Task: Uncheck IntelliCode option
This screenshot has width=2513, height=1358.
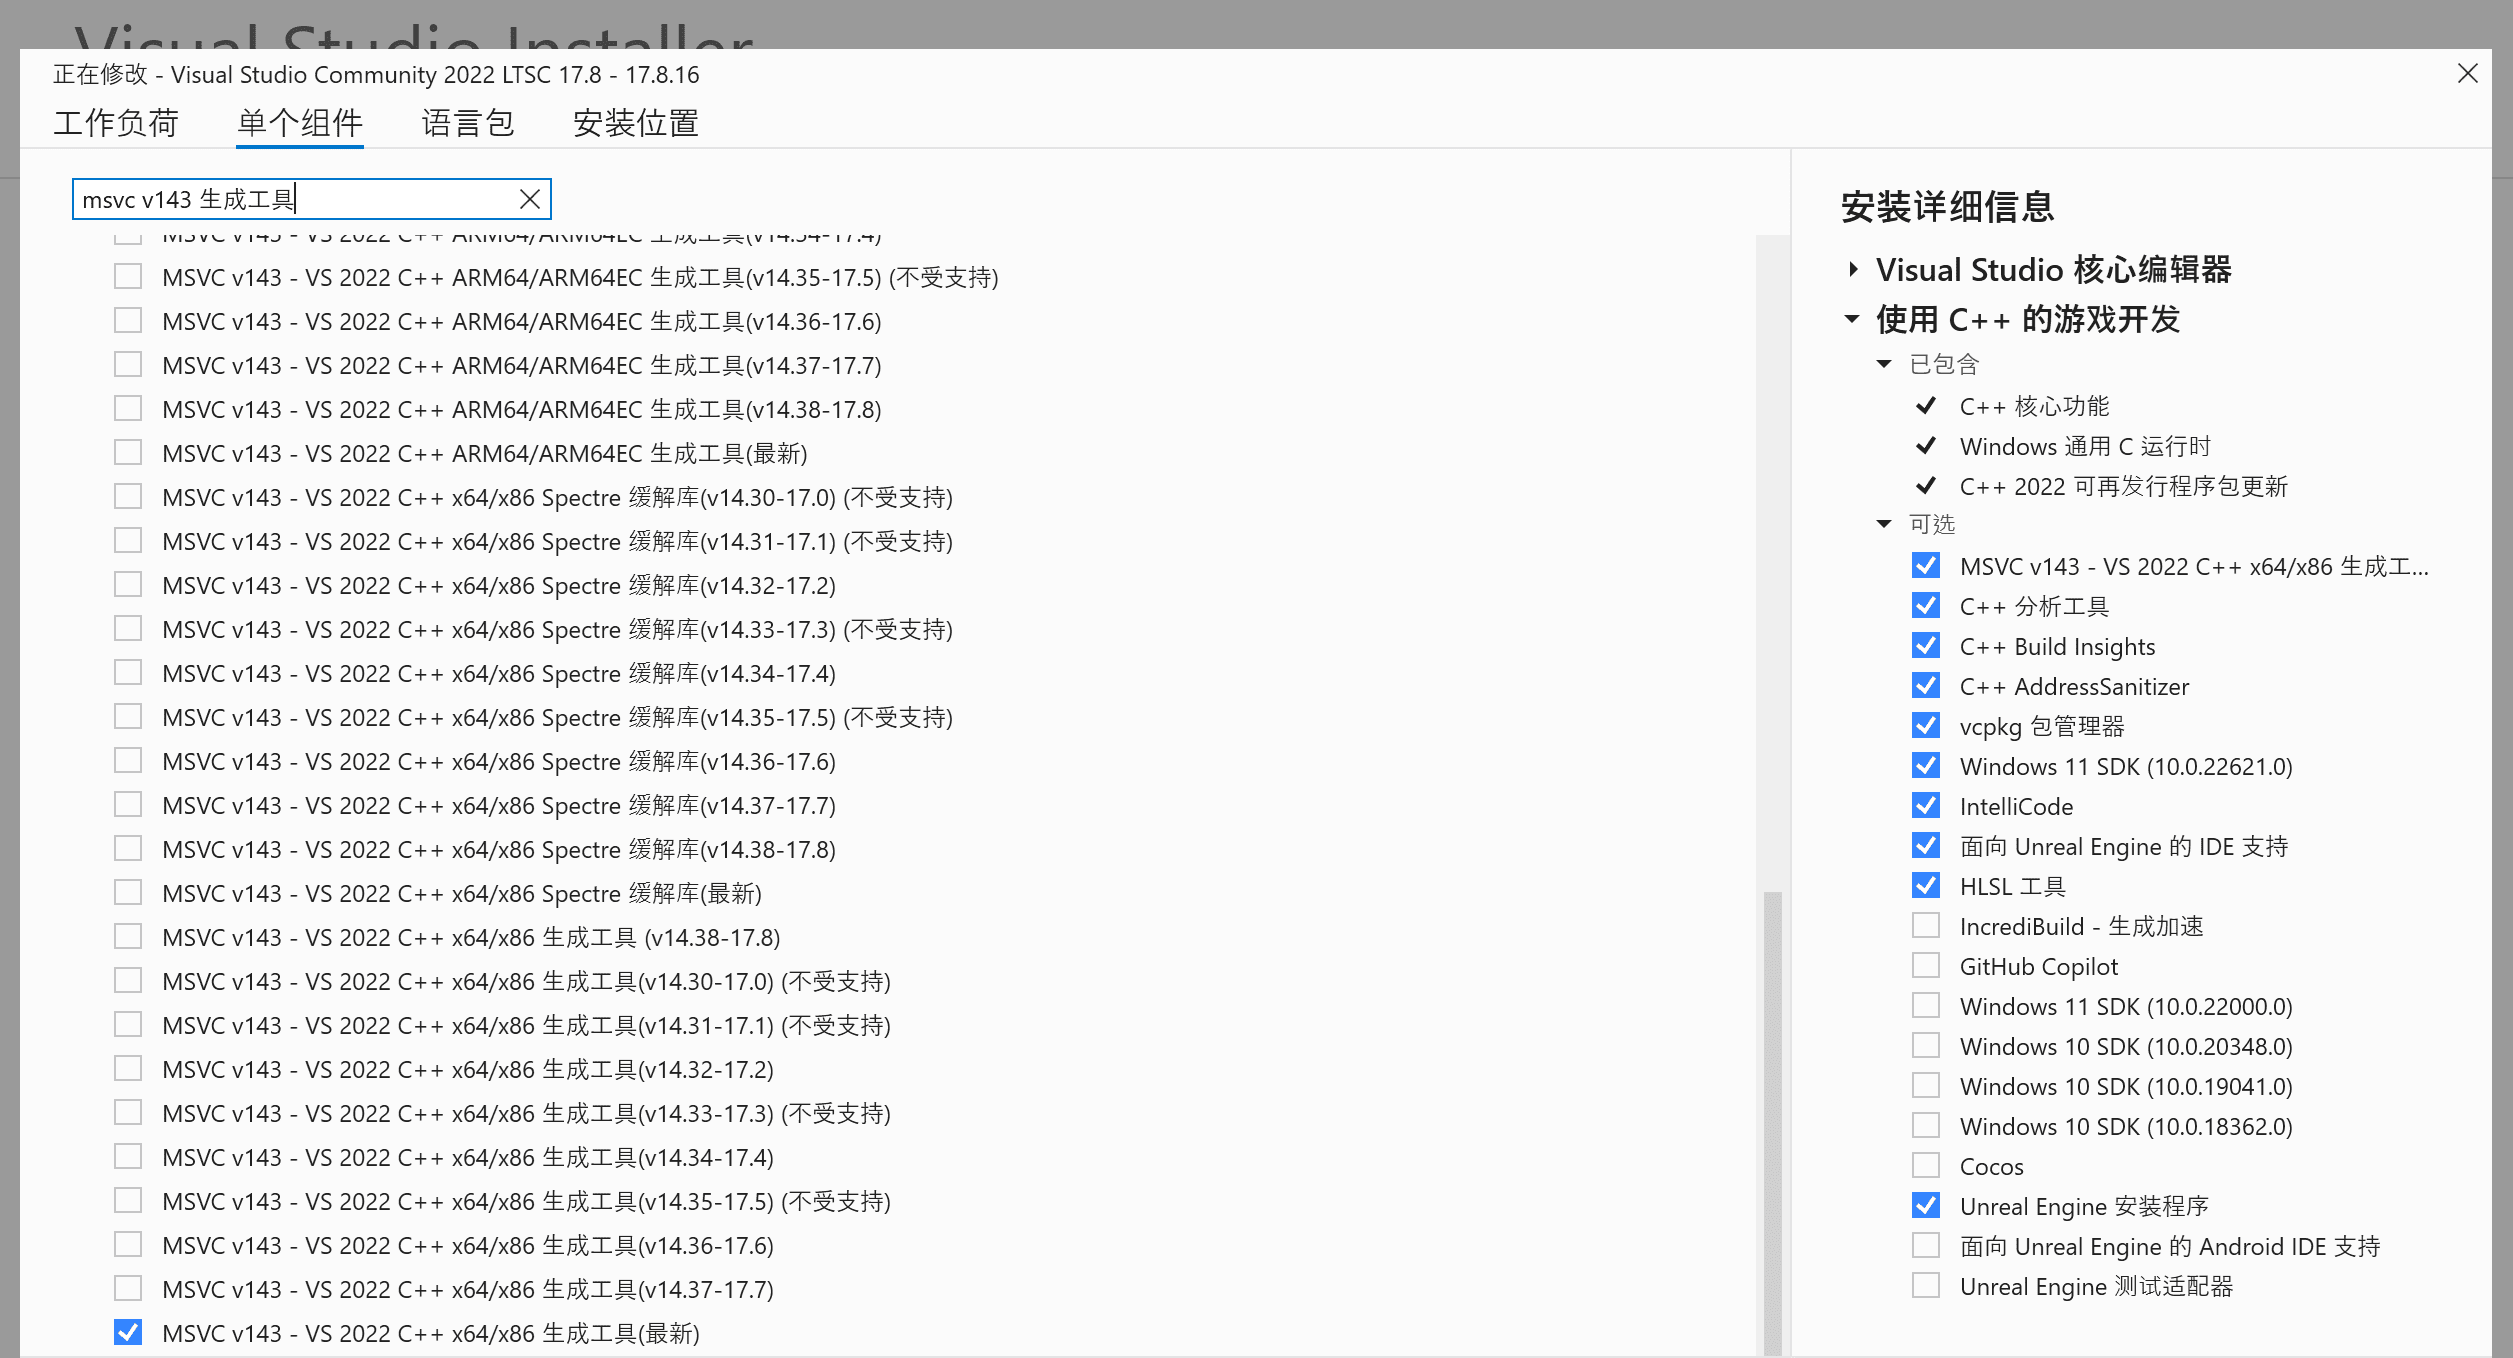Action: (x=1925, y=805)
